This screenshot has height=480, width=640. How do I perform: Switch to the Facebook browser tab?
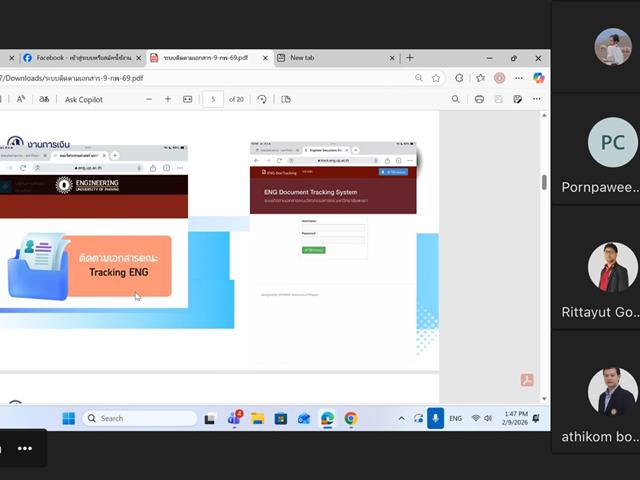click(82, 58)
